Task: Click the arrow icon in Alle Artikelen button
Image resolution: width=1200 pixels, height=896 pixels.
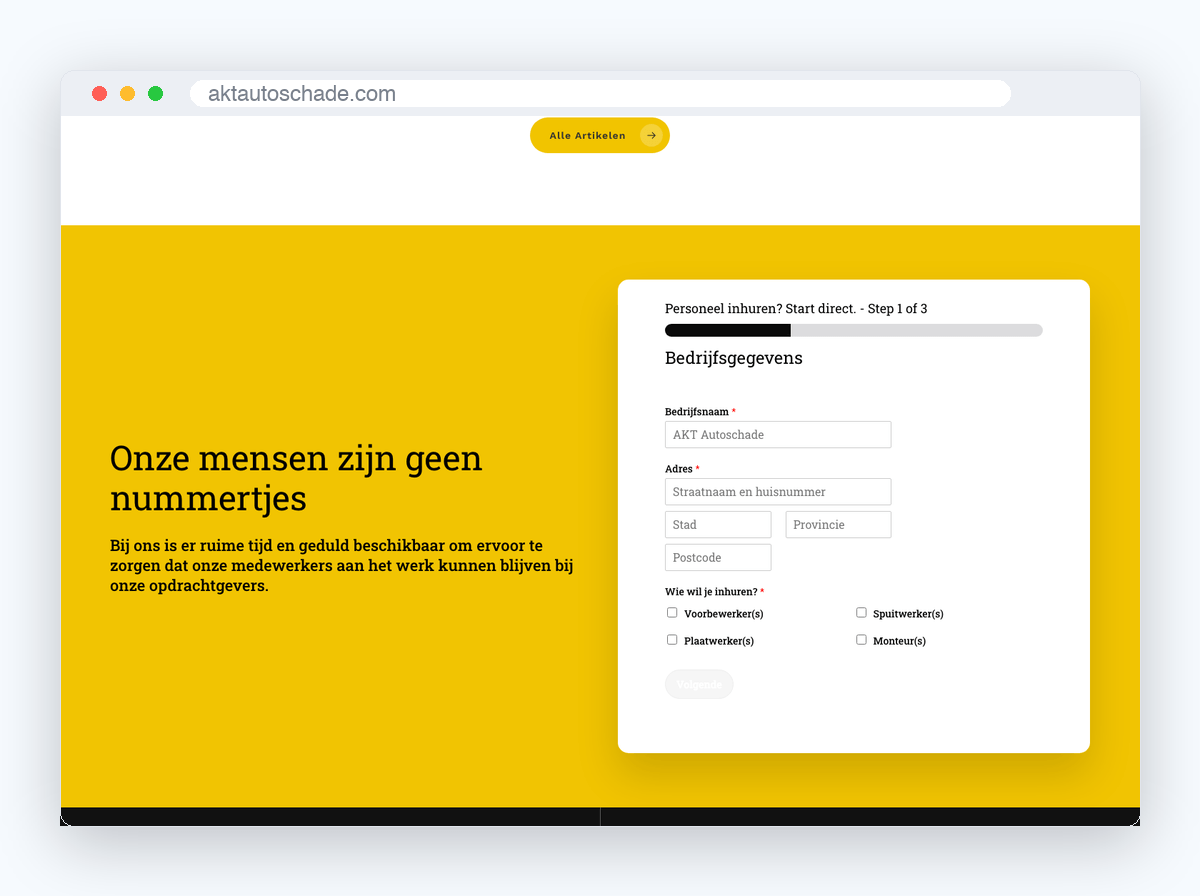Action: point(651,135)
